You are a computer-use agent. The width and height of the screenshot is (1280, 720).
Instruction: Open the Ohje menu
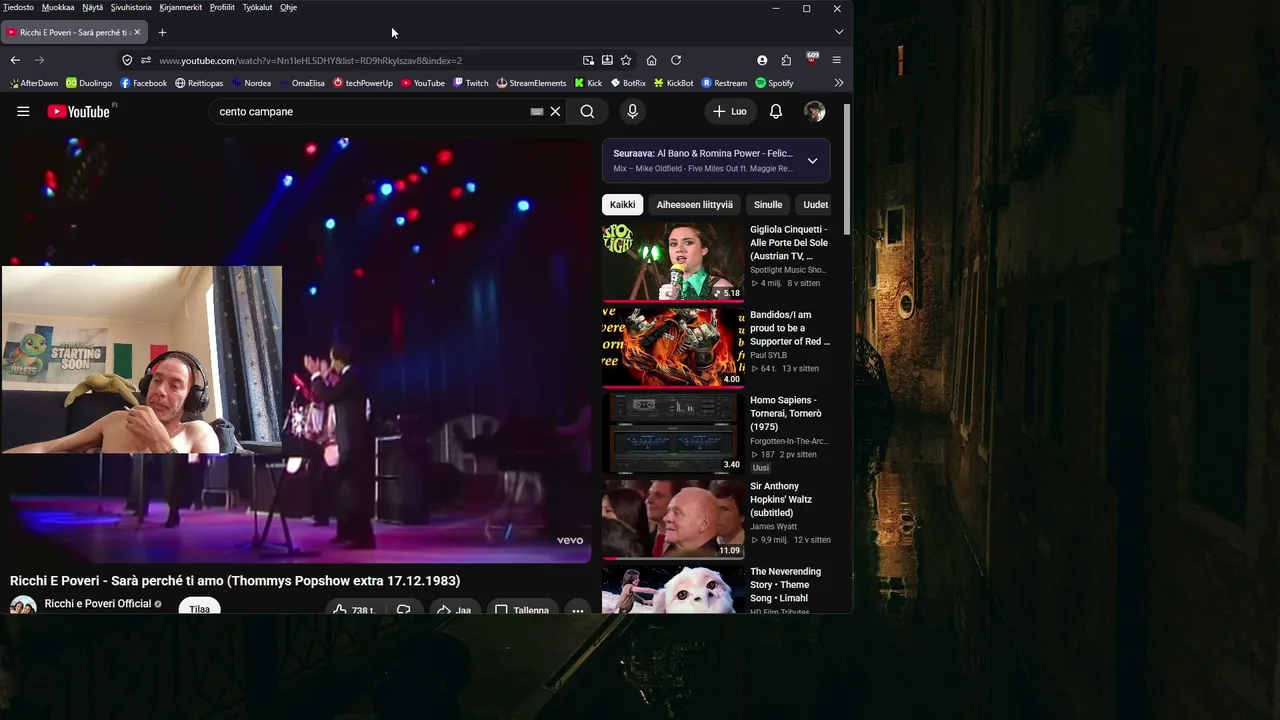[288, 7]
